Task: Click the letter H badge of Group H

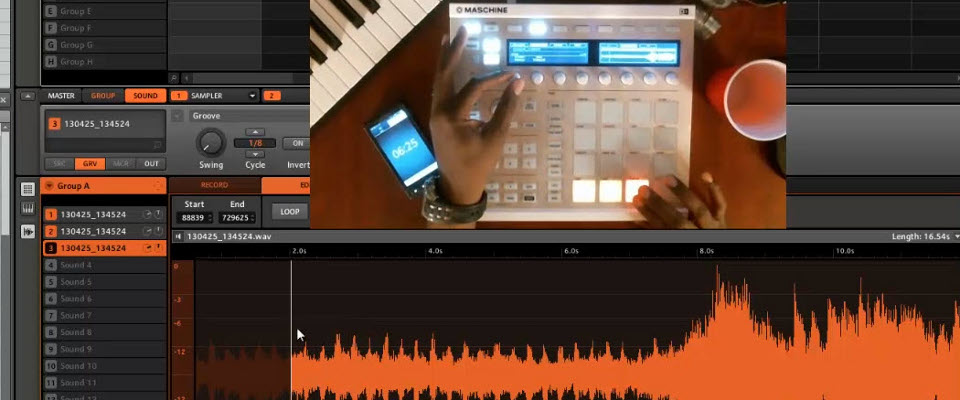Action: tap(50, 62)
